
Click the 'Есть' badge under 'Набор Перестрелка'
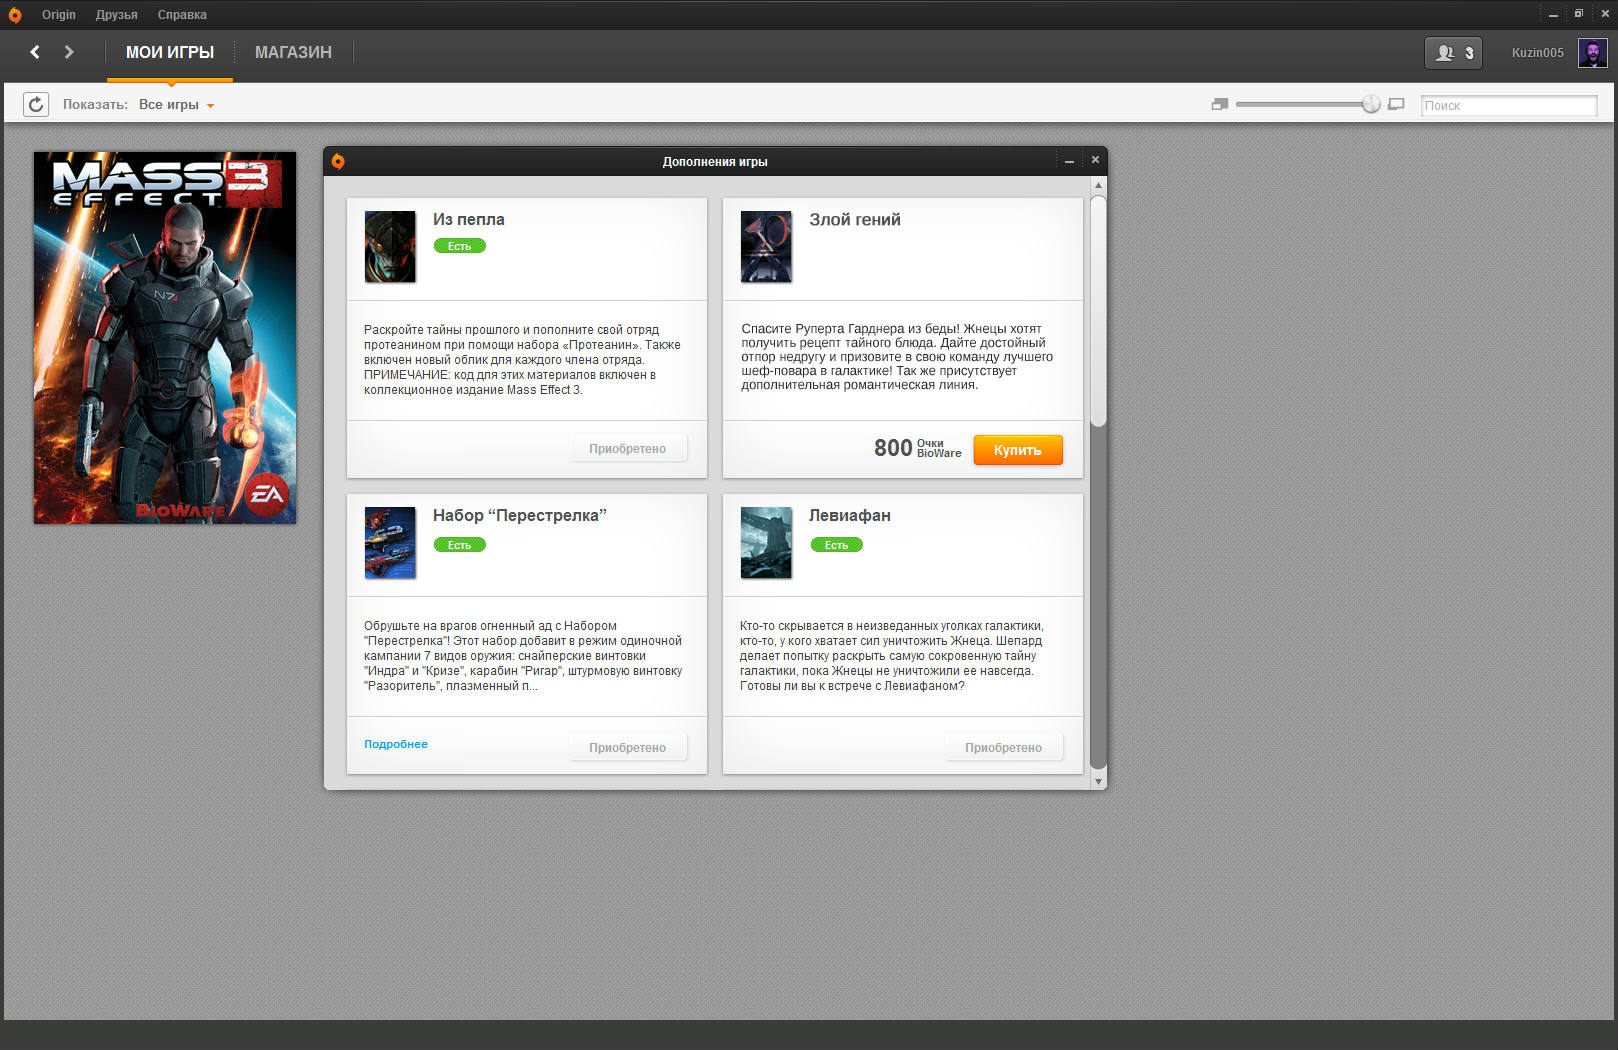(x=460, y=545)
